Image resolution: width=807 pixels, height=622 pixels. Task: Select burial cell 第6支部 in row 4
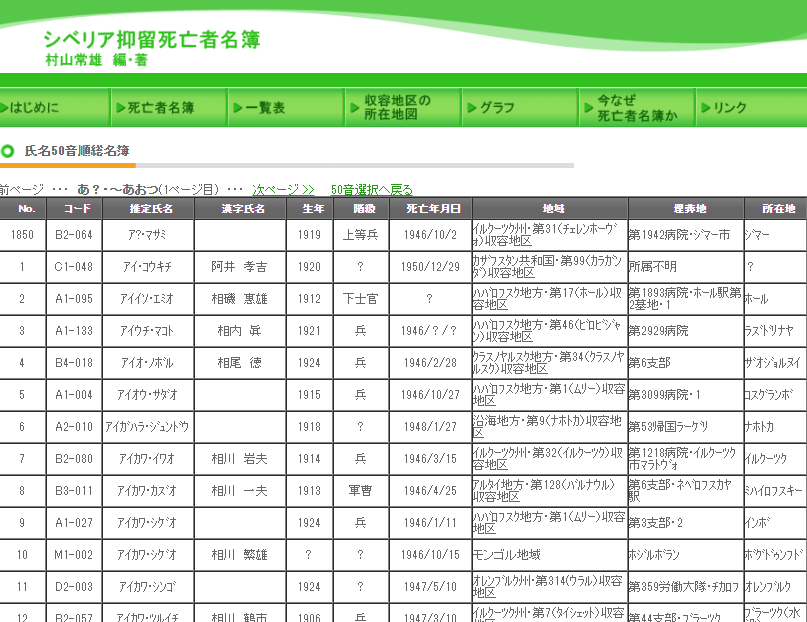point(686,363)
